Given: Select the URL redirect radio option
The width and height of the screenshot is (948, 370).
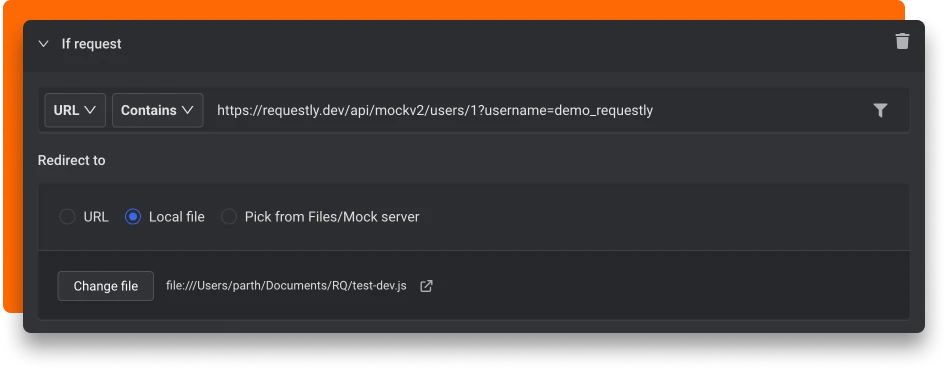Looking at the screenshot, I should point(67,216).
